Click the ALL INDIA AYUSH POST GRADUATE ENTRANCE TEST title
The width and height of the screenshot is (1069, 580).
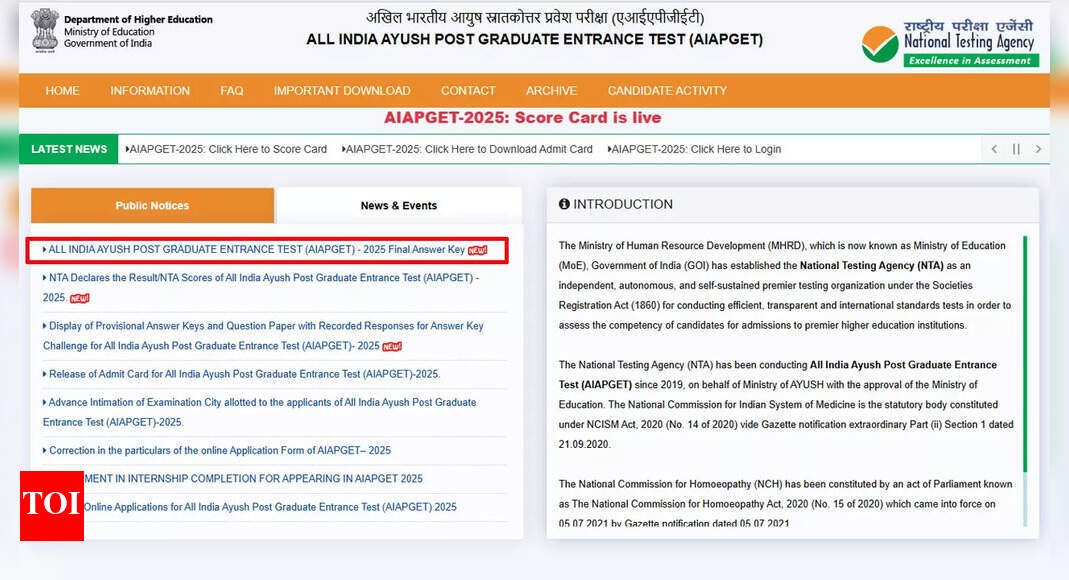(534, 40)
